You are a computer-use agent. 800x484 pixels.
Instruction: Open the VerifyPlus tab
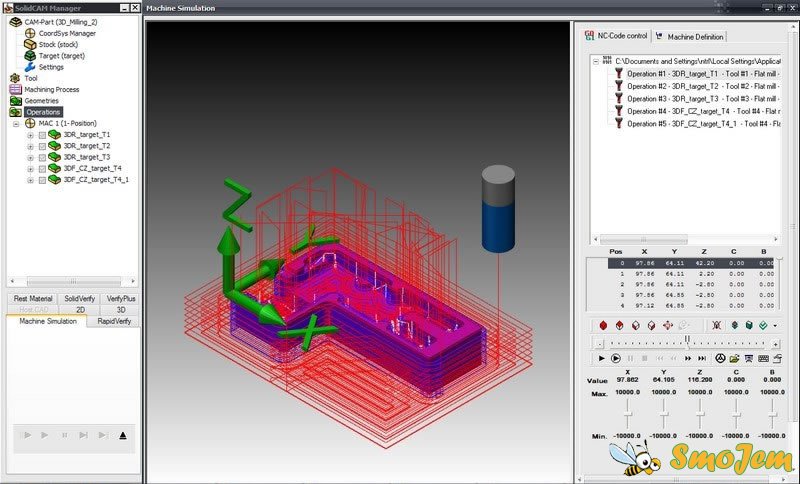(120, 298)
